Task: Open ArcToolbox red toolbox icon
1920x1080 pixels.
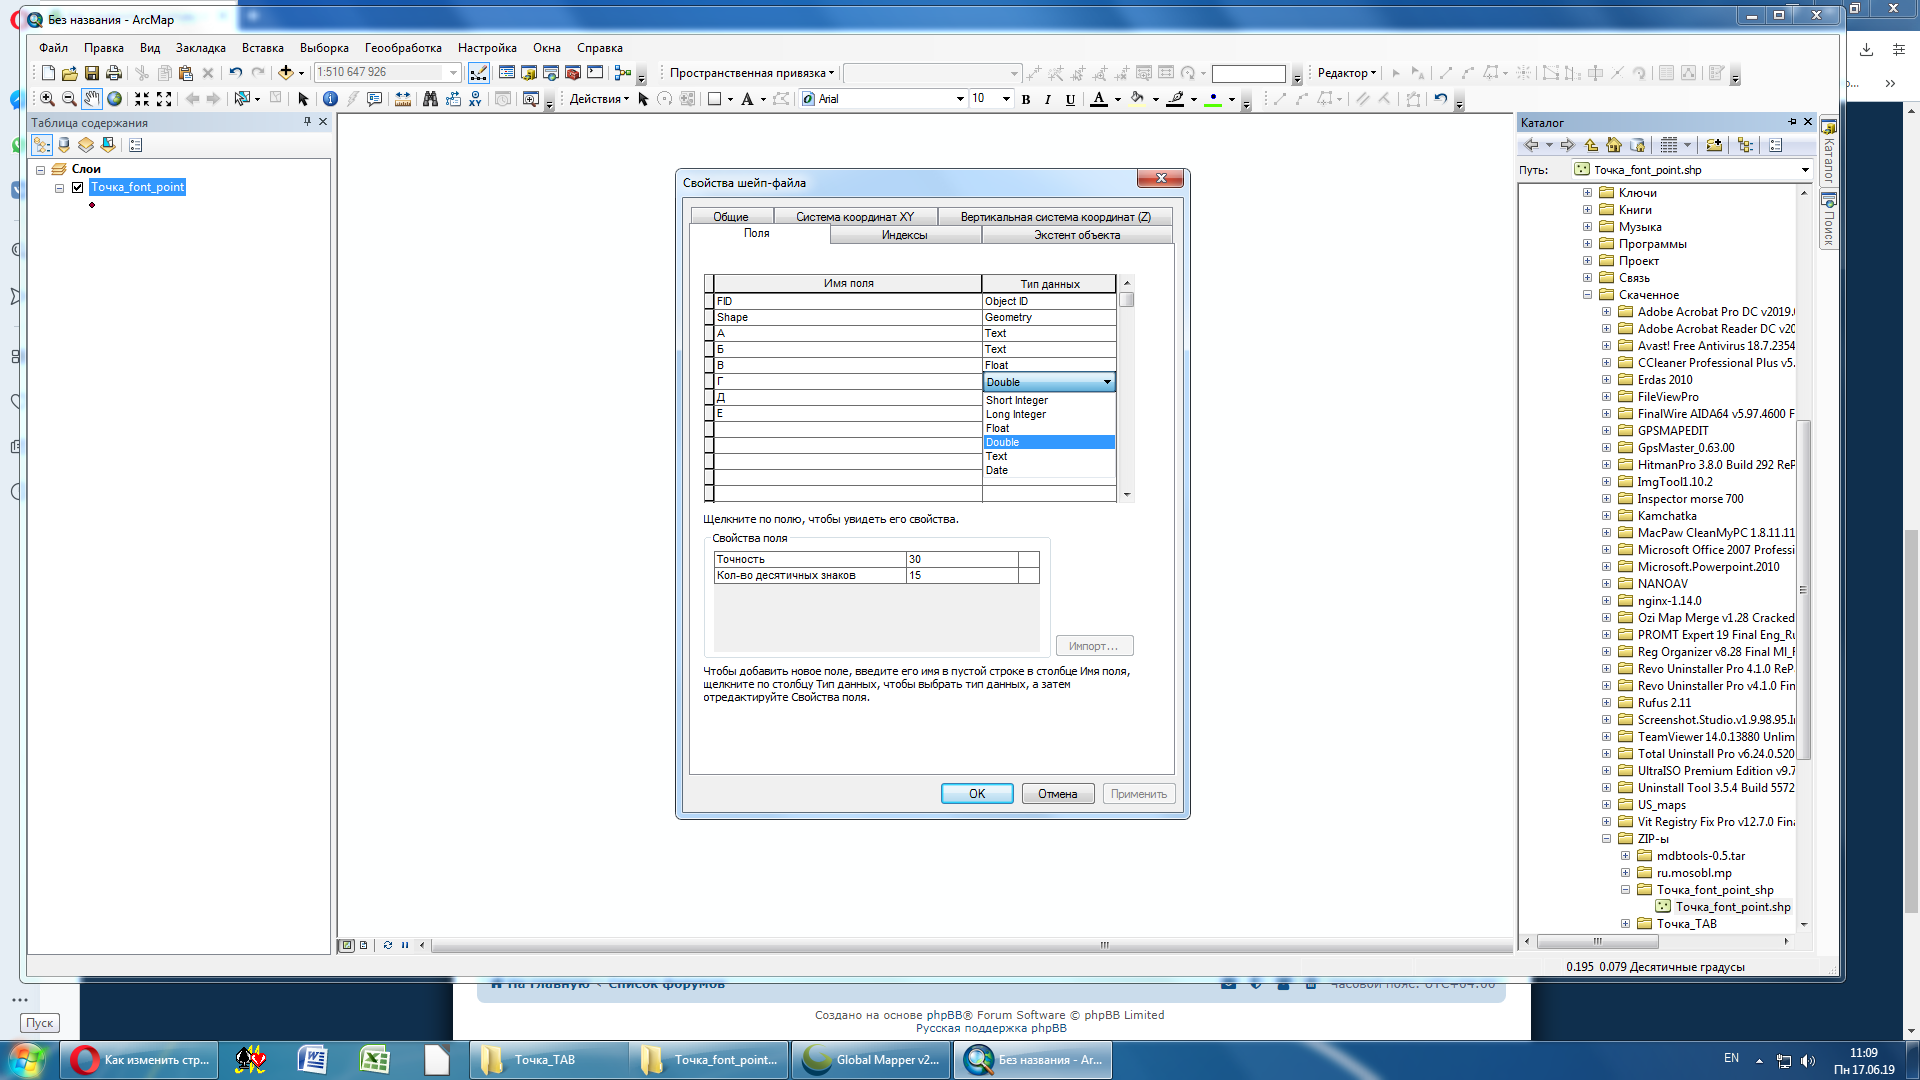Action: pyautogui.click(x=573, y=73)
